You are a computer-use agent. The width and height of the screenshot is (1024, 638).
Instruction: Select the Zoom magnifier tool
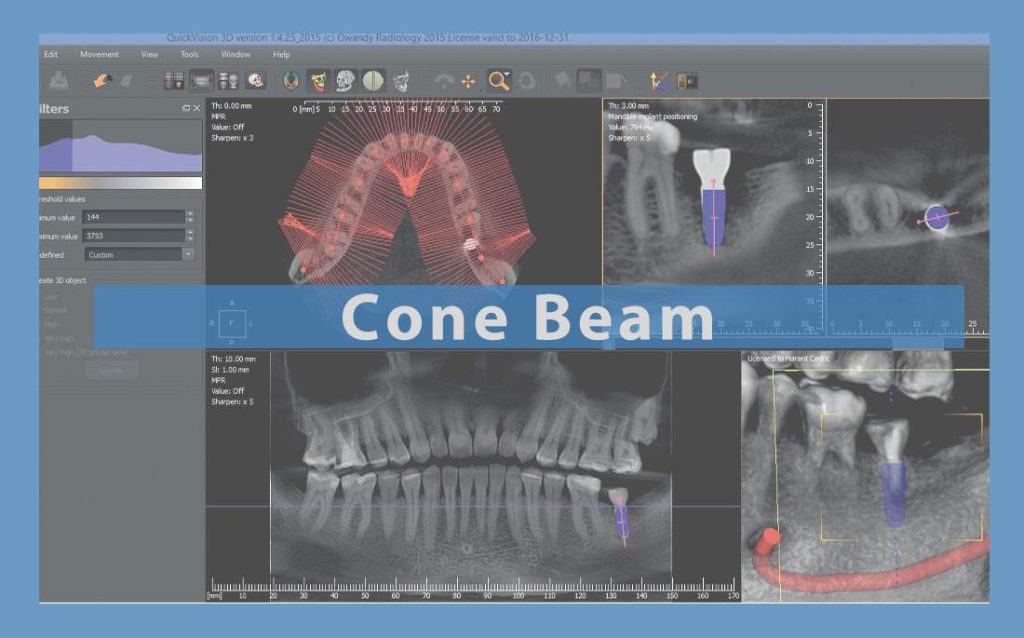click(x=499, y=78)
